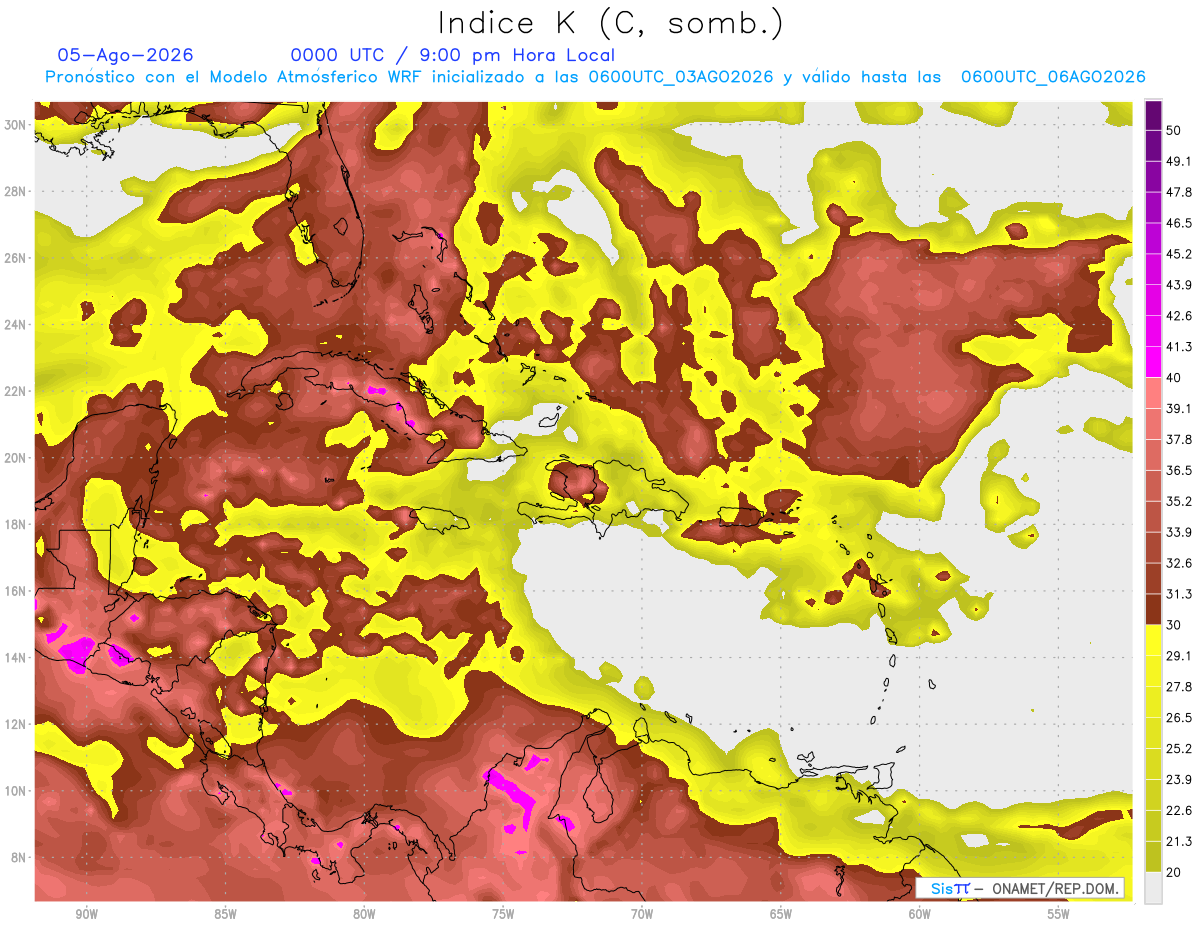The image size is (1200, 927).
Task: Click the 75W longitude label
Action: click(503, 914)
